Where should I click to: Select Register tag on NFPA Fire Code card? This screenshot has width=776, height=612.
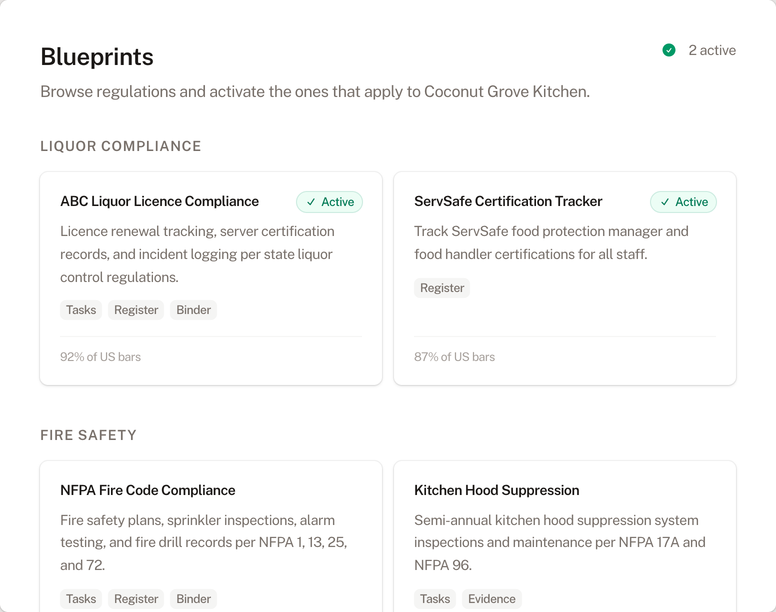click(136, 599)
